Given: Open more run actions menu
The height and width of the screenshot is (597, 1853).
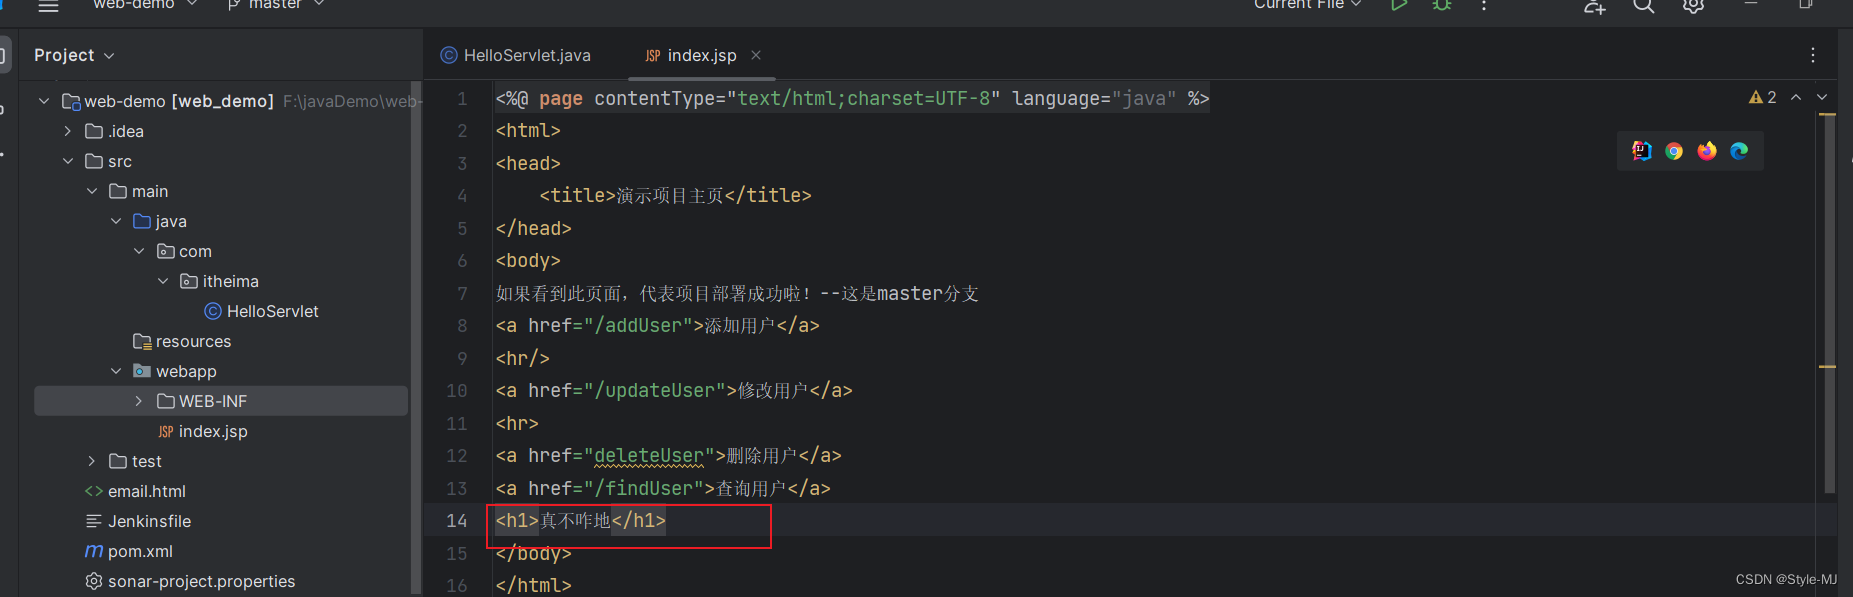Looking at the screenshot, I should (1484, 5).
